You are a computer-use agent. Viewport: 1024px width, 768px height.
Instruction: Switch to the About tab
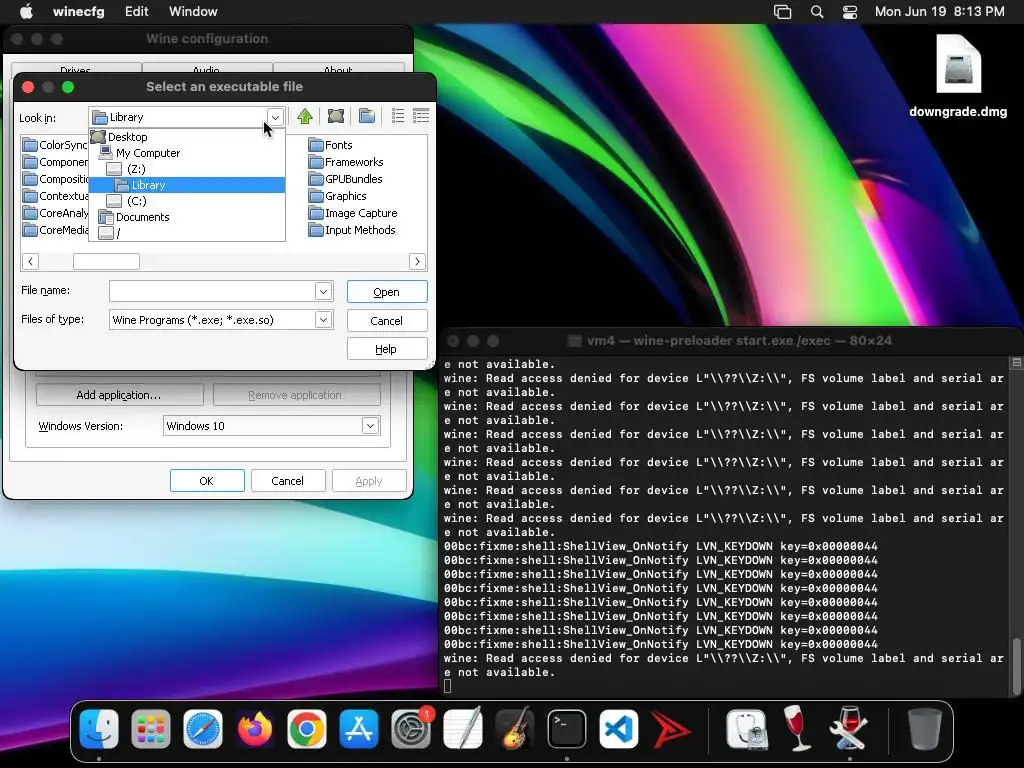pyautogui.click(x=338, y=69)
